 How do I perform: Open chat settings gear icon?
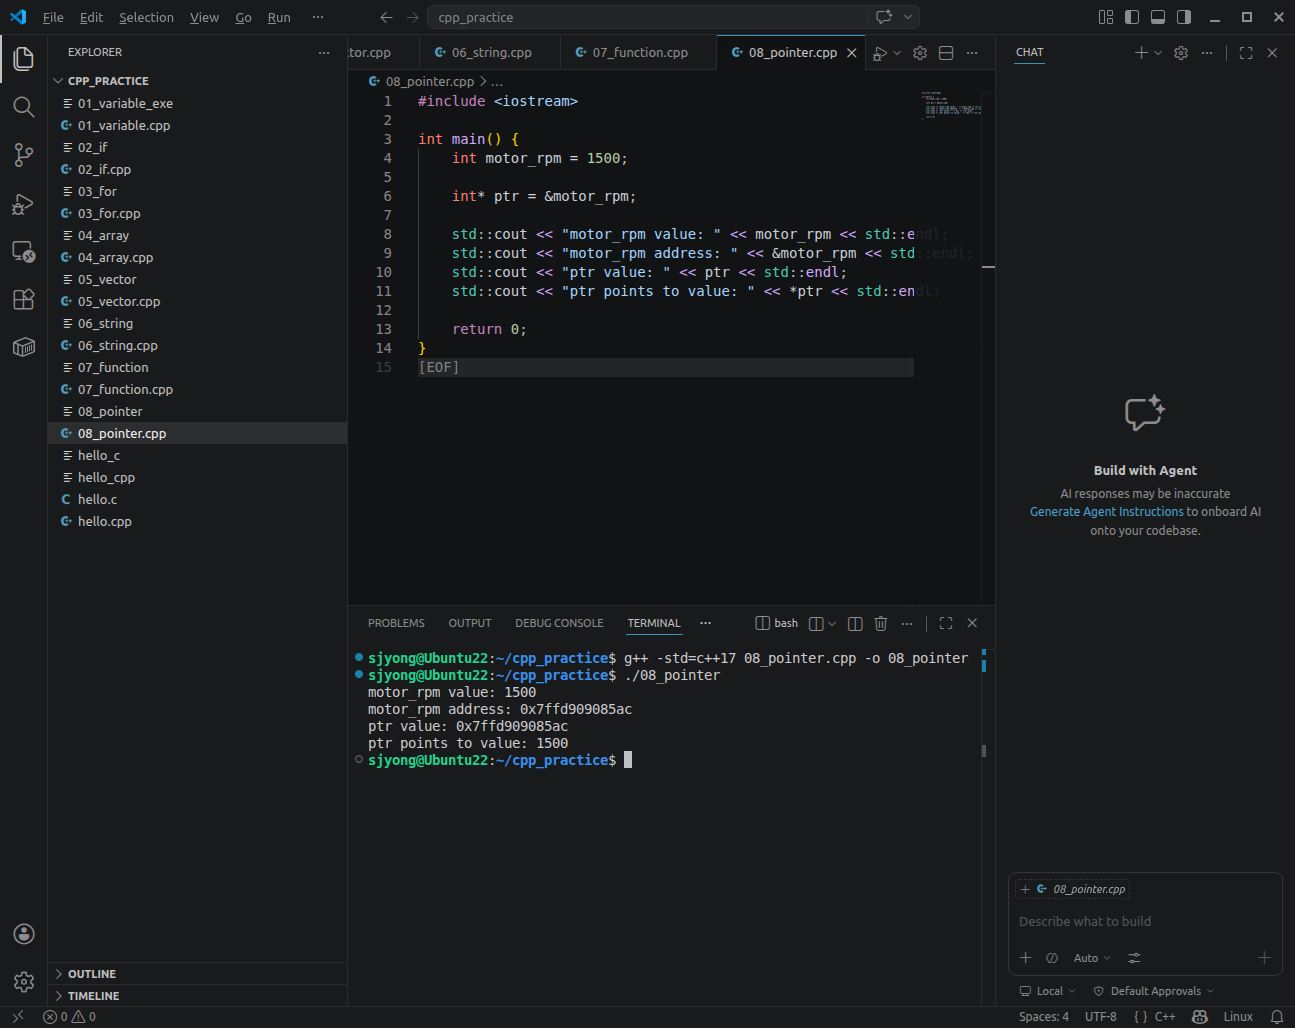(x=1181, y=53)
